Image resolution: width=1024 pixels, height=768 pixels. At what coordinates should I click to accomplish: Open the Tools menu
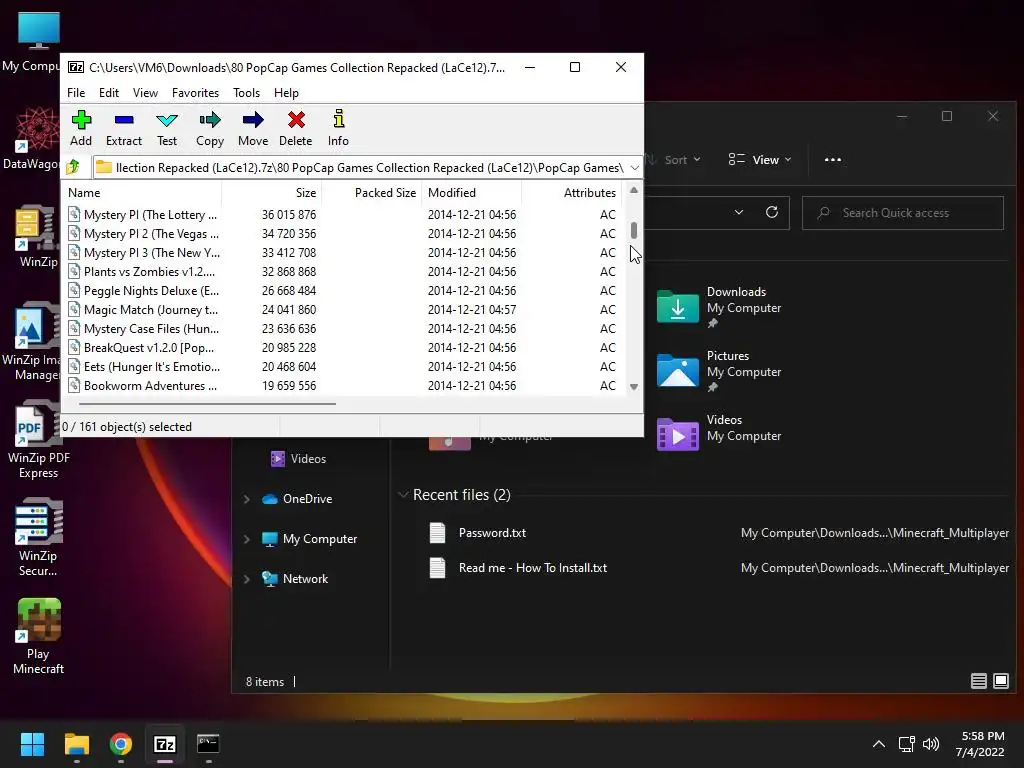coord(246,93)
